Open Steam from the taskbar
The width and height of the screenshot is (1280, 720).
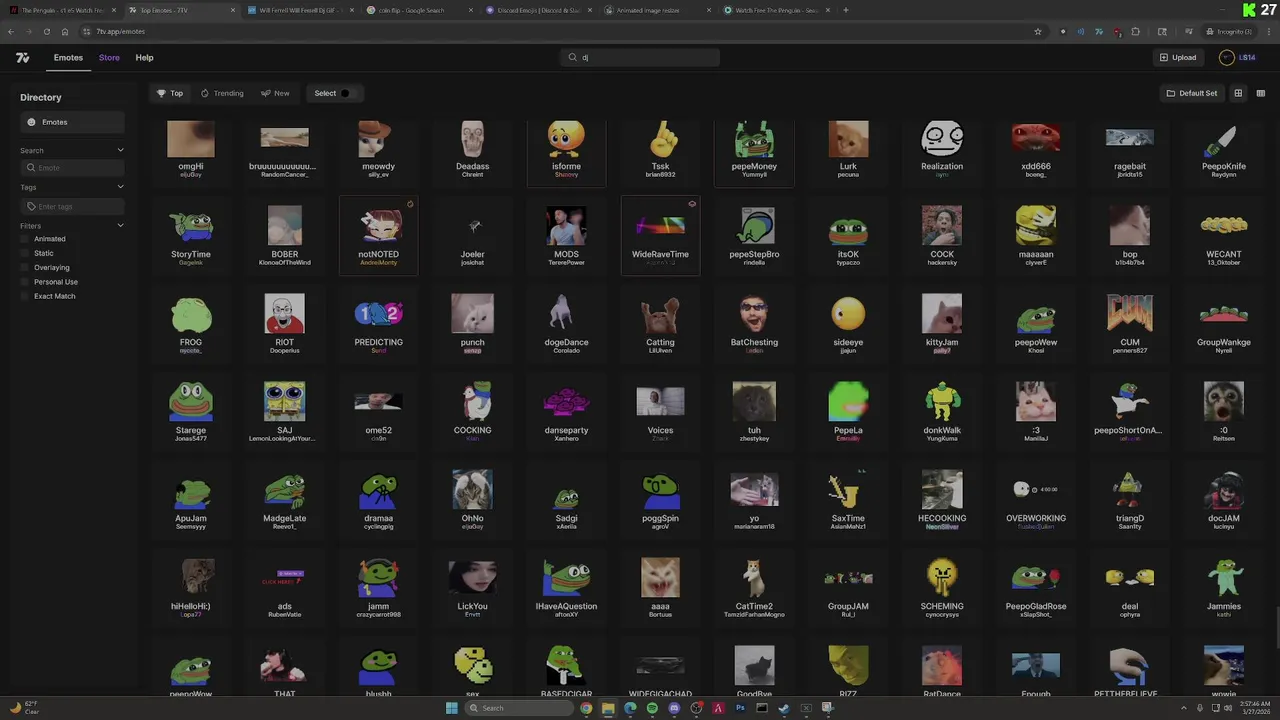(784, 708)
